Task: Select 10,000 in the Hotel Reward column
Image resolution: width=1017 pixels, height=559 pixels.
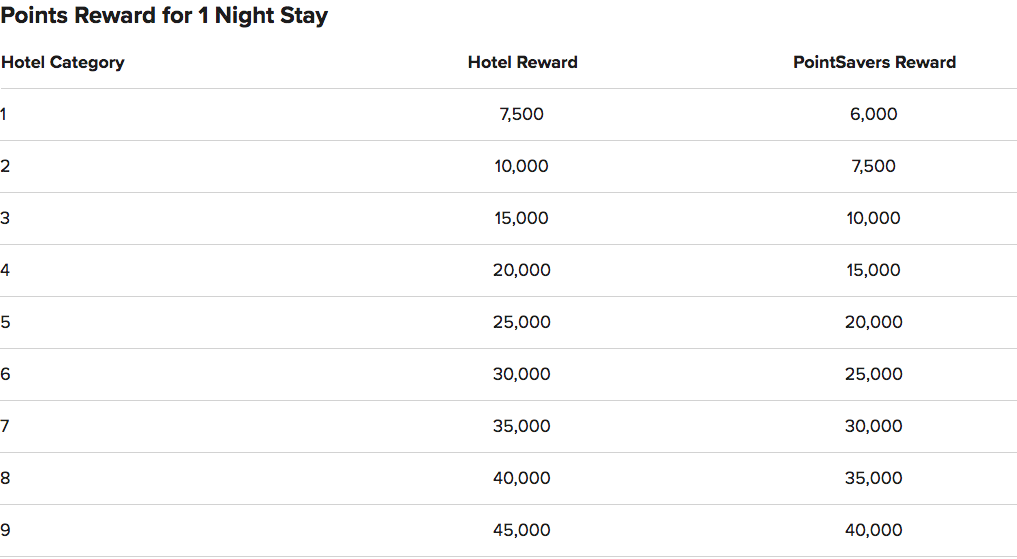Action: 521,167
